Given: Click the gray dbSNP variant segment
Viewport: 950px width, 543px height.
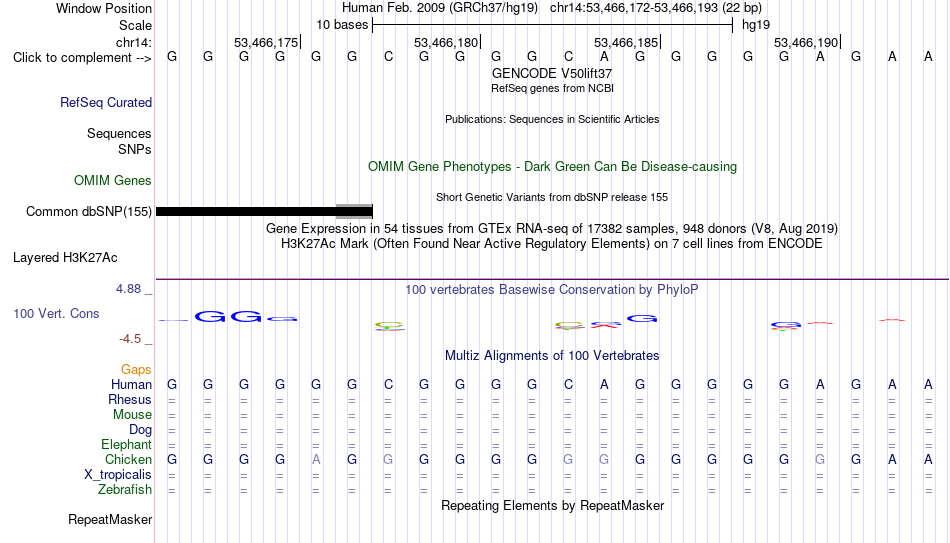Looking at the screenshot, I should pyautogui.click(x=354, y=212).
